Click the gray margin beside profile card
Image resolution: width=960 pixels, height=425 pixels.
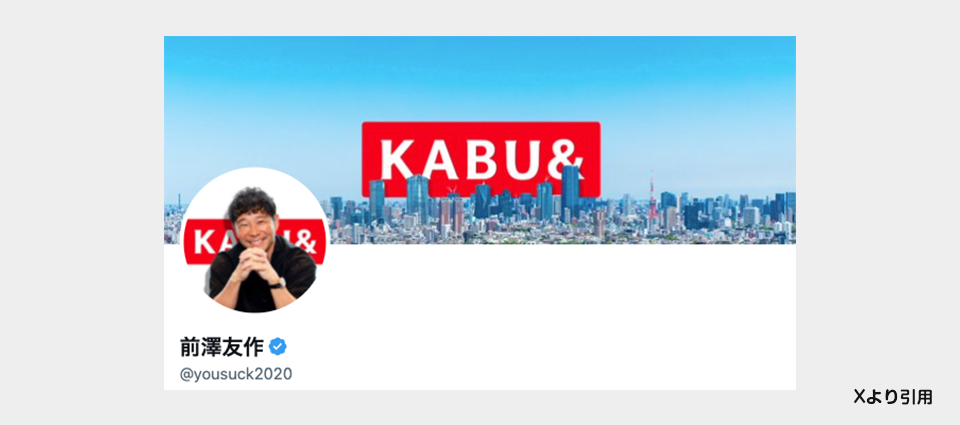81,212
